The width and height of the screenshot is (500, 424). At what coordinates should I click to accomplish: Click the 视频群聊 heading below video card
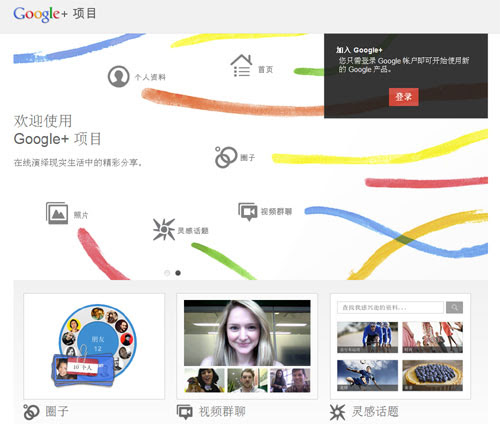[x=222, y=412]
